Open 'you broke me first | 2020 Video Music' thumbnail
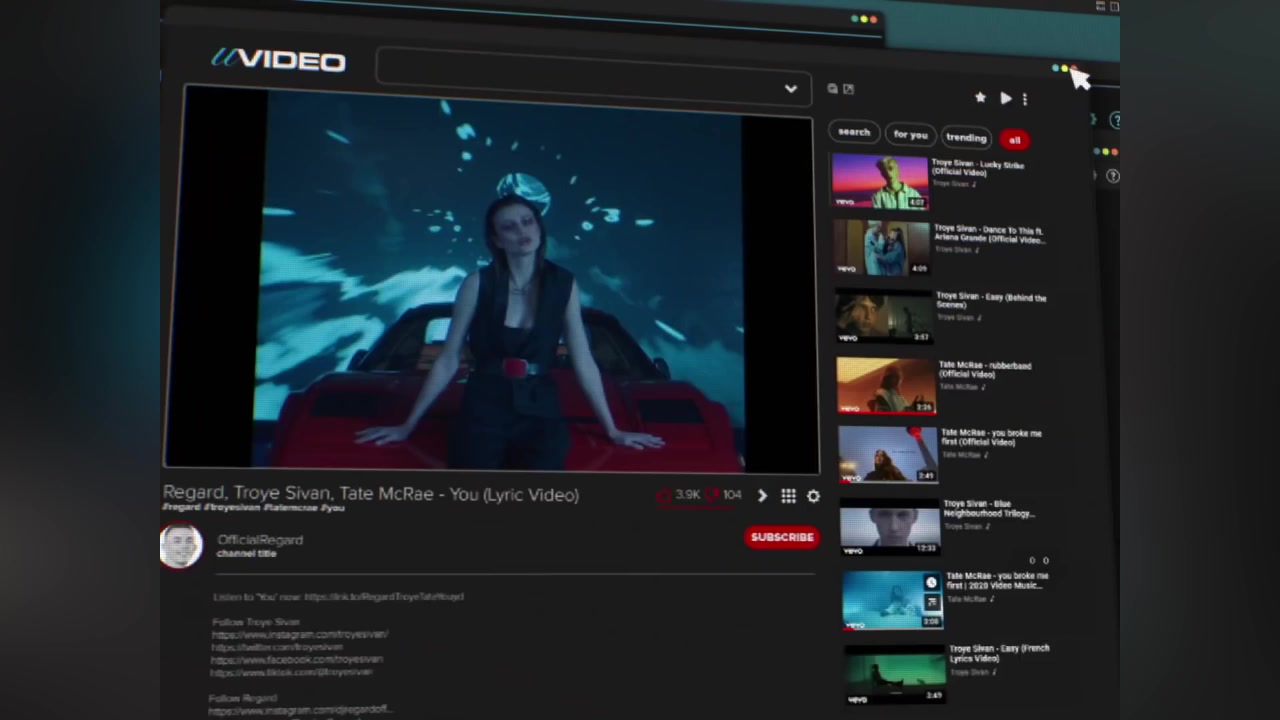This screenshot has width=1280, height=720. (x=892, y=600)
